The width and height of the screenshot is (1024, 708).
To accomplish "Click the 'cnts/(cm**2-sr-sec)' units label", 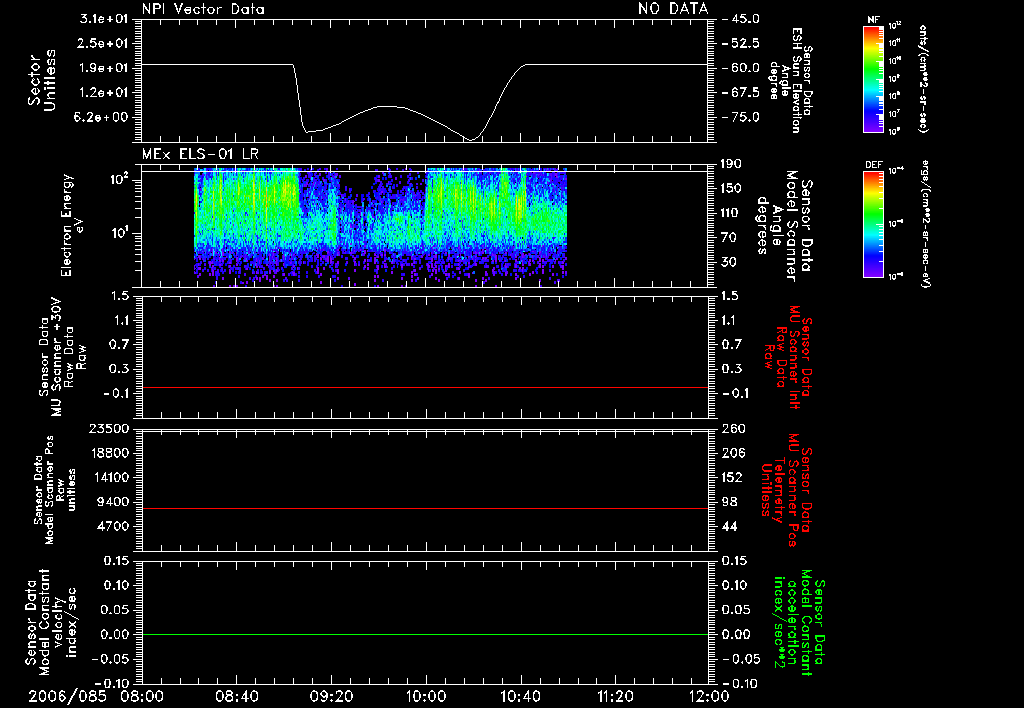I will point(923,78).
